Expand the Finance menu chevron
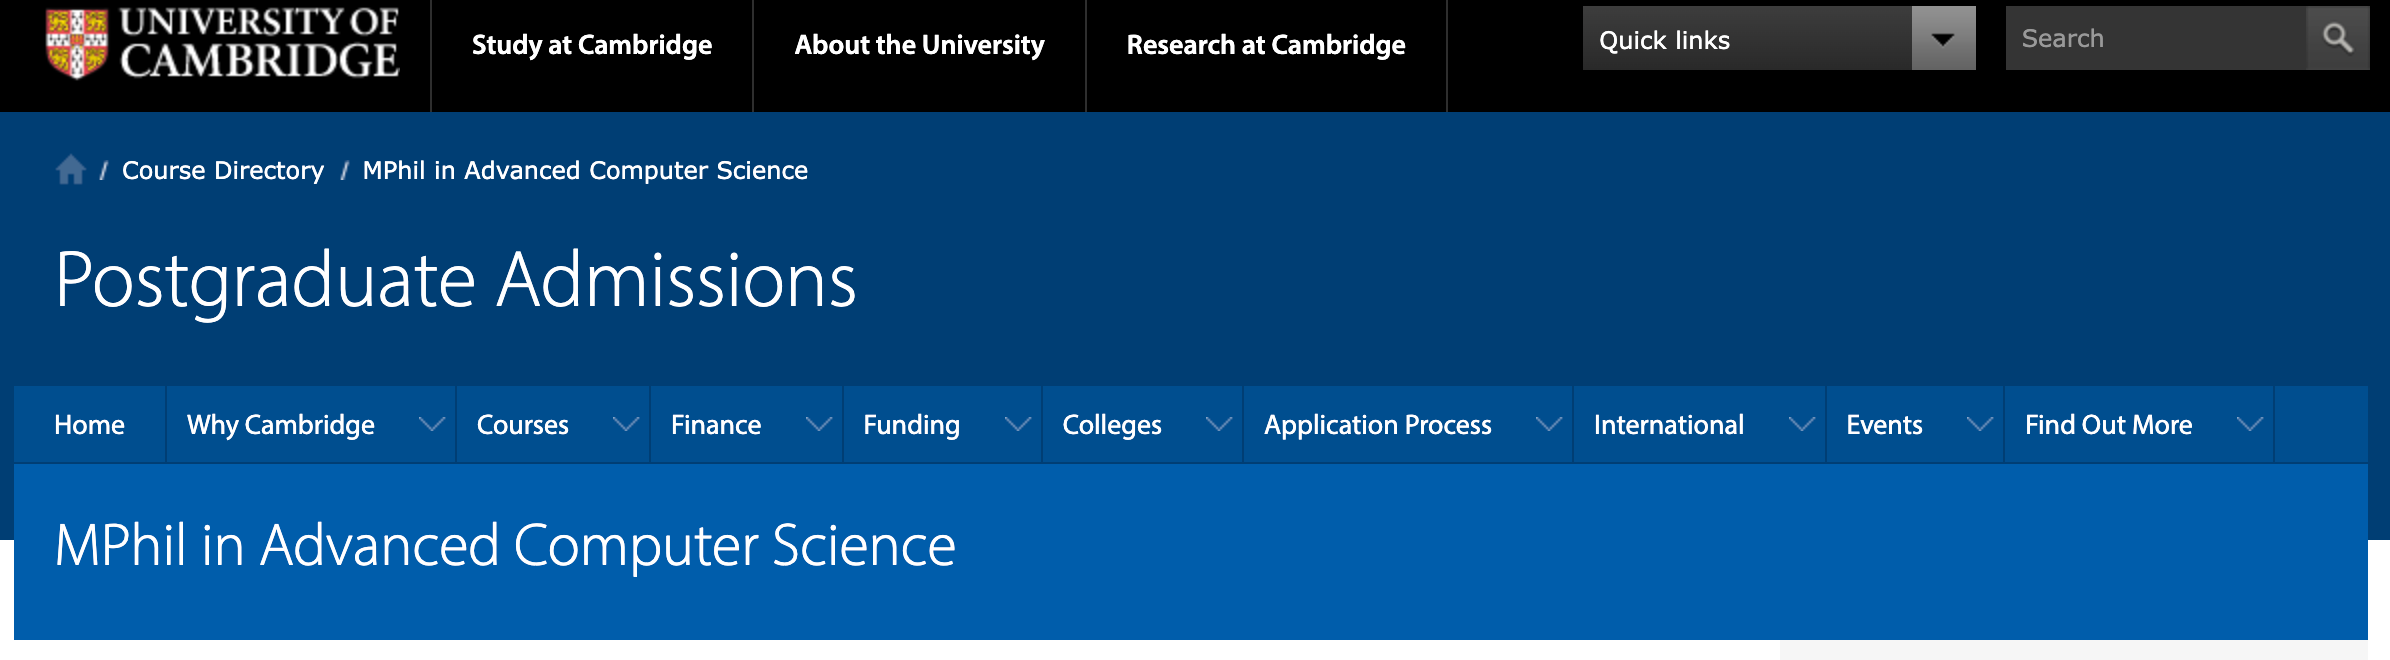This screenshot has width=2390, height=660. tap(819, 424)
